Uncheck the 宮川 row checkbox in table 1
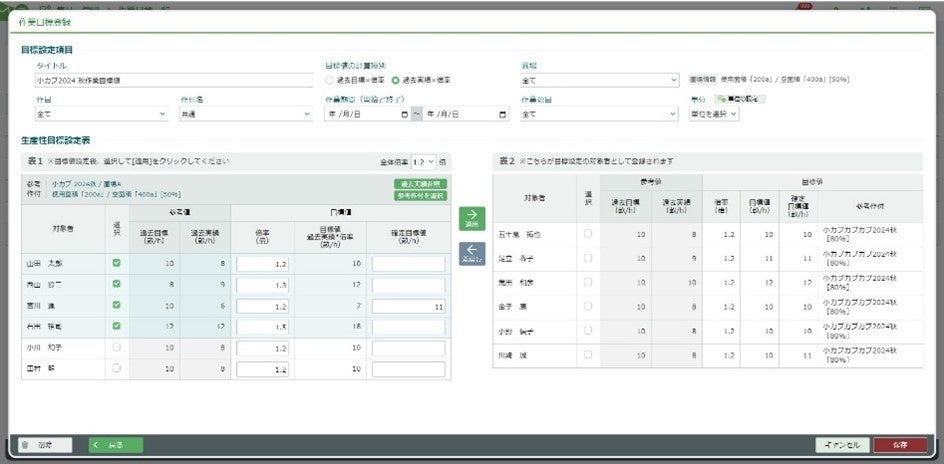This screenshot has width=944, height=464. click(x=117, y=305)
